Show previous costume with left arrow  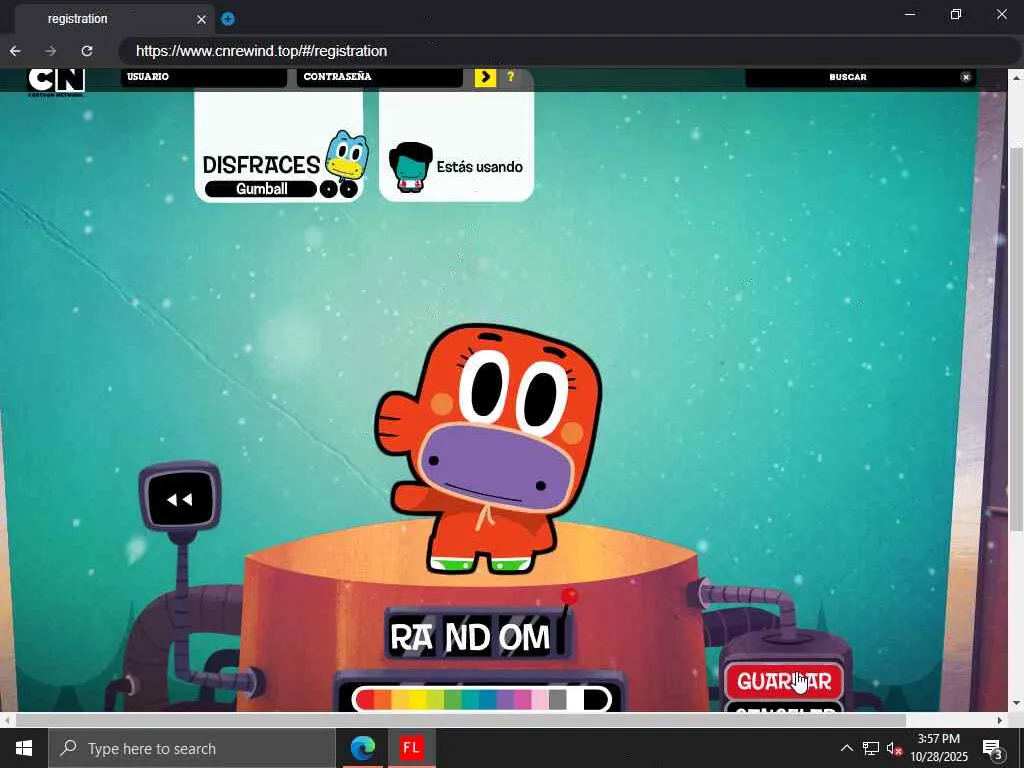coord(328,189)
